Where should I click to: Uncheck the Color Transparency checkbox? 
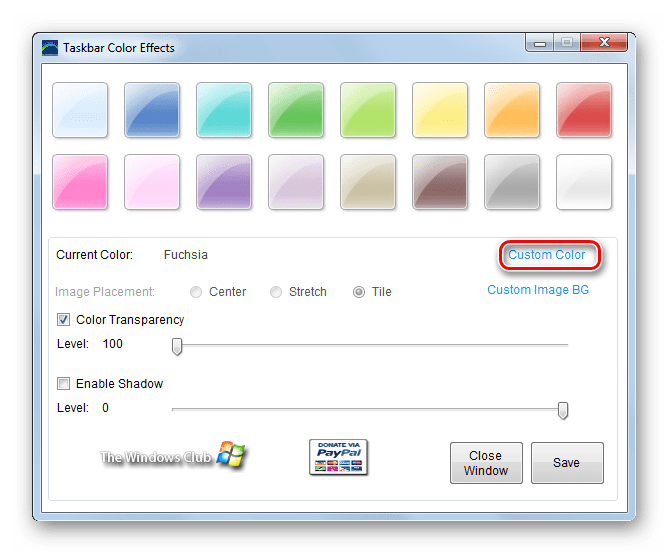click(x=64, y=320)
